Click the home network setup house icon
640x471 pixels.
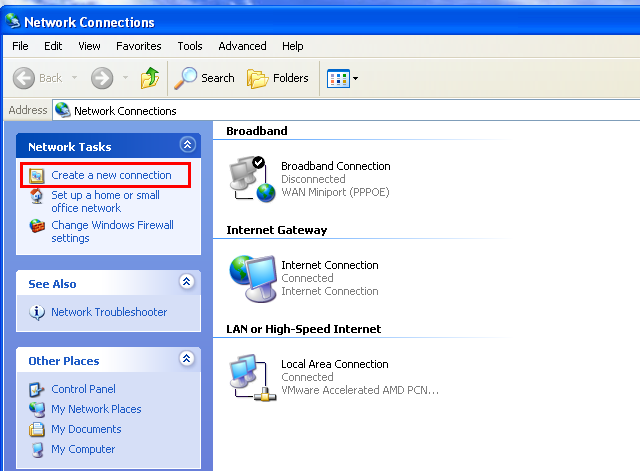pos(37,196)
